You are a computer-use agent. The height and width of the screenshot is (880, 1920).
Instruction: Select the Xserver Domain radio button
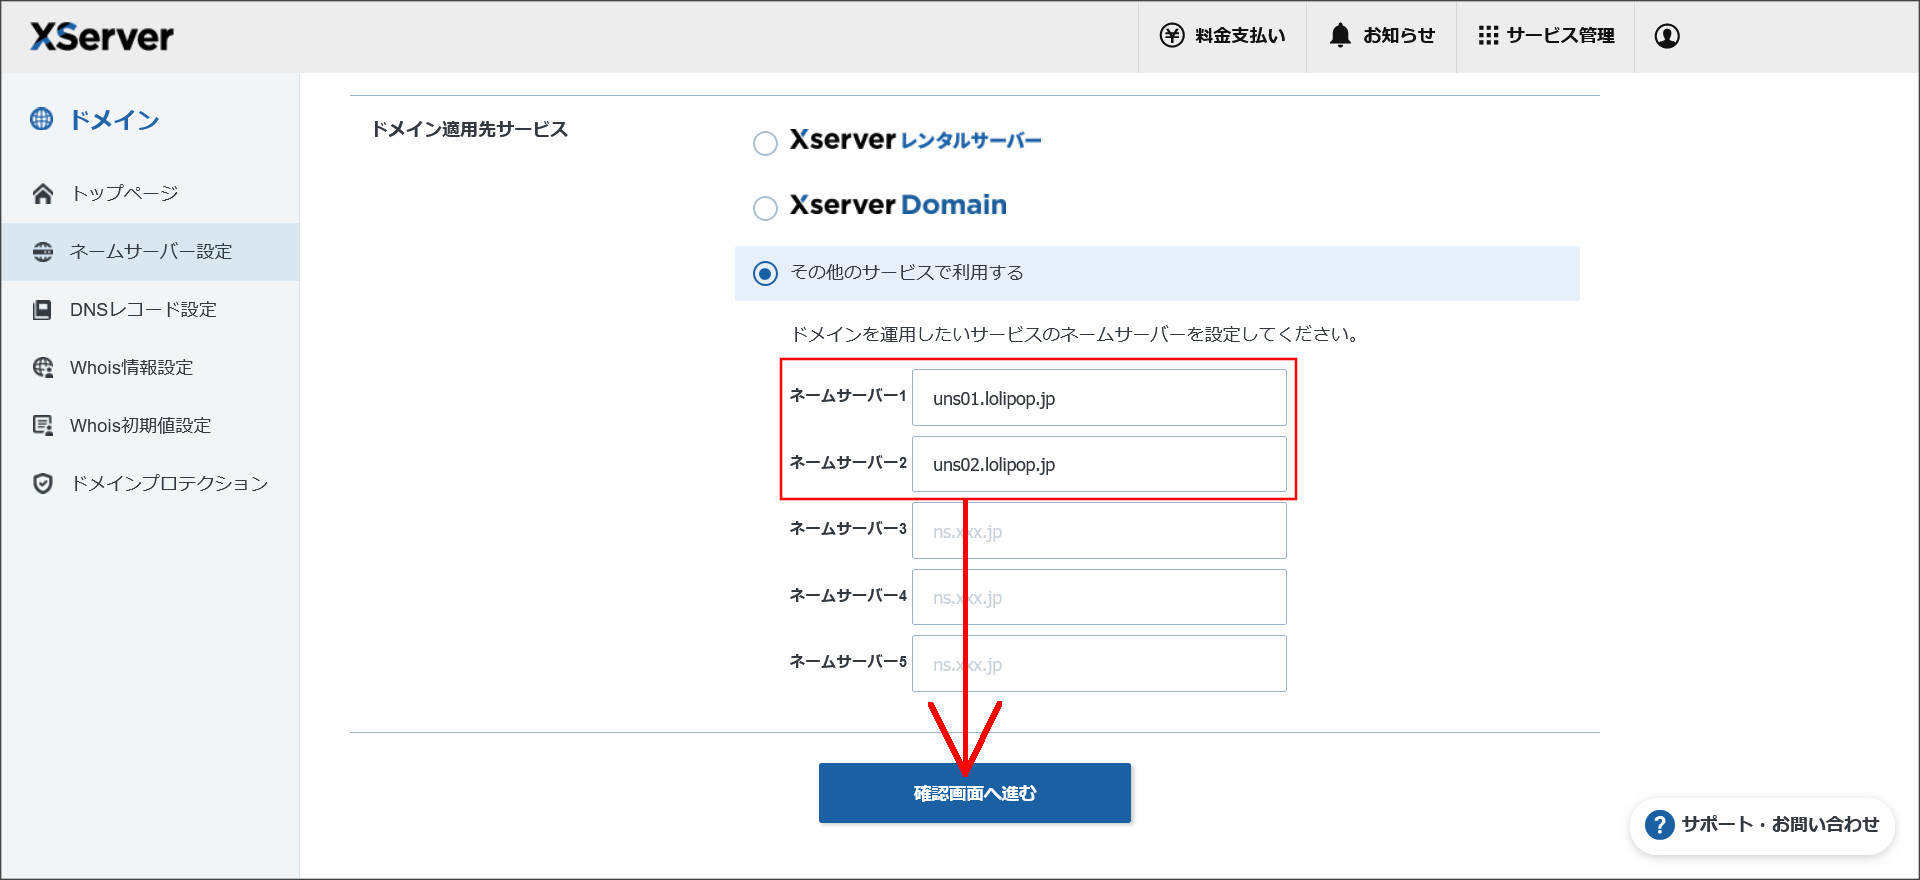(765, 208)
